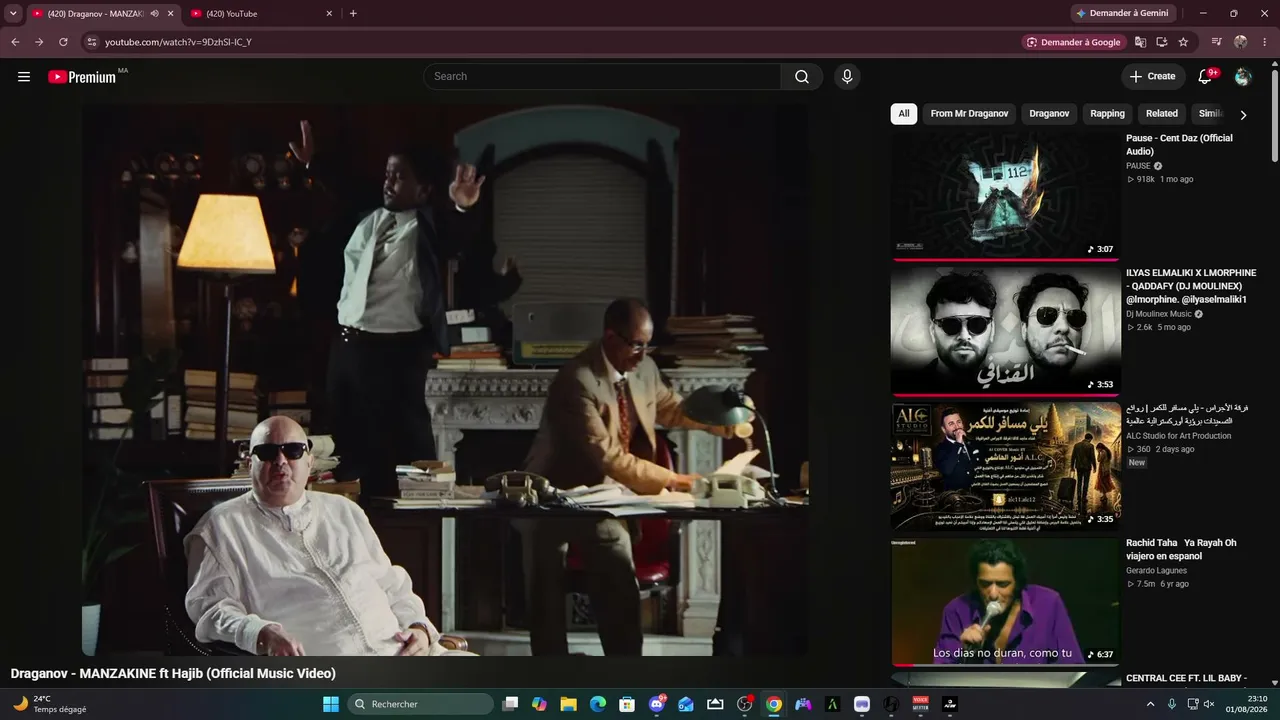Click the music video player
The image size is (1280, 720).
(445, 379)
